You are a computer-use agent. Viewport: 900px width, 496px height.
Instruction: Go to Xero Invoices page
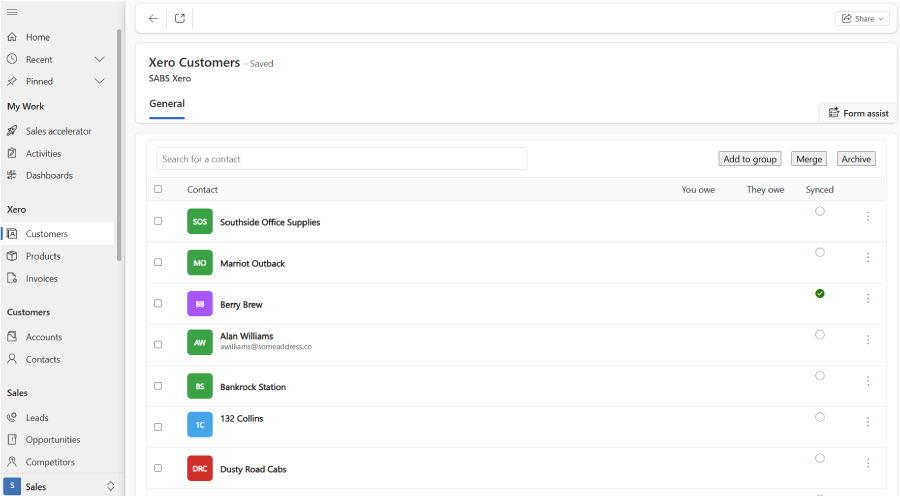[x=41, y=279]
